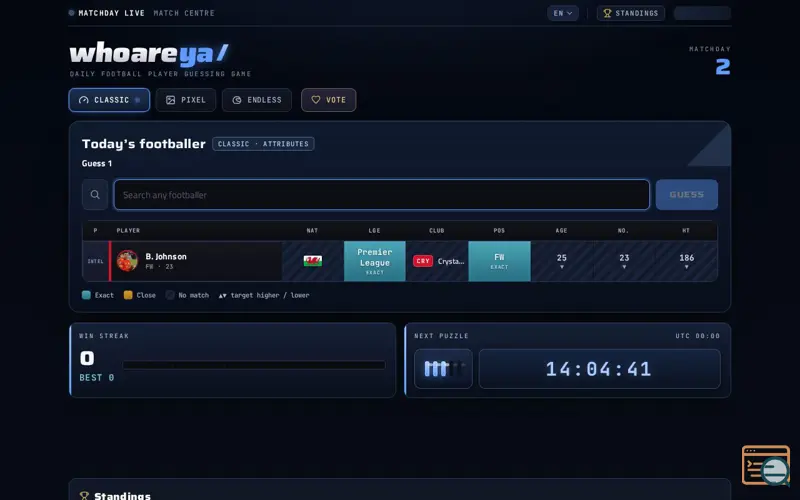Click the win streak progress bar

point(254,365)
